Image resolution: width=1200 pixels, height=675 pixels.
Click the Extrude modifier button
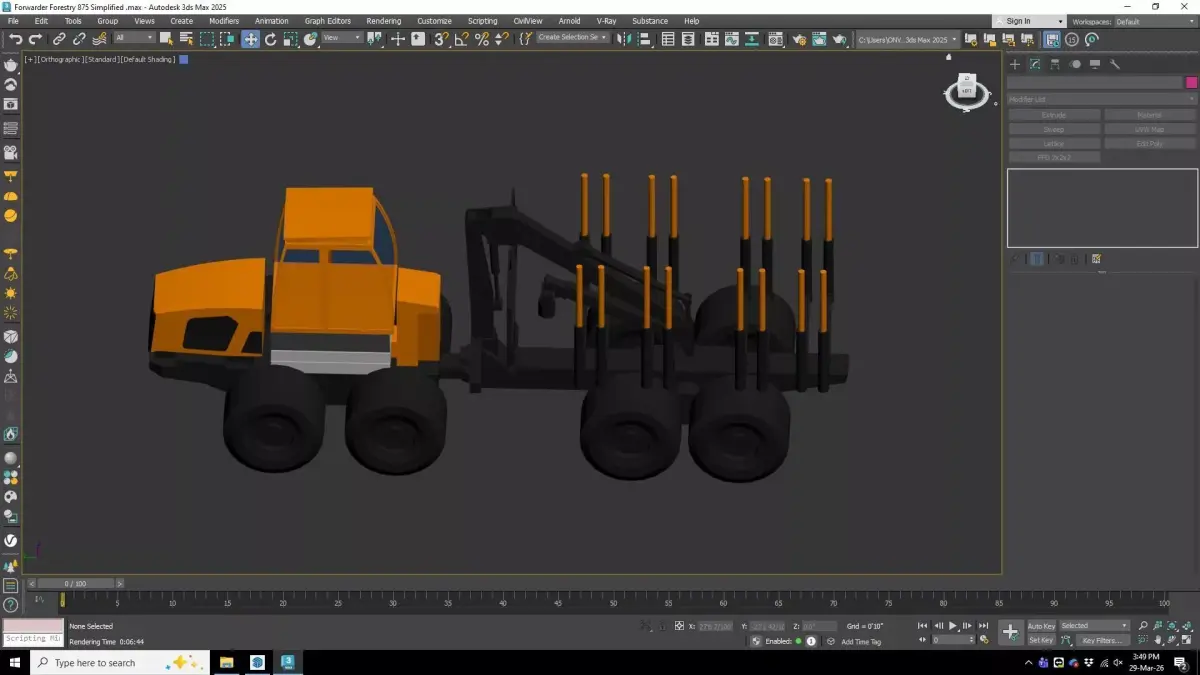click(1054, 115)
